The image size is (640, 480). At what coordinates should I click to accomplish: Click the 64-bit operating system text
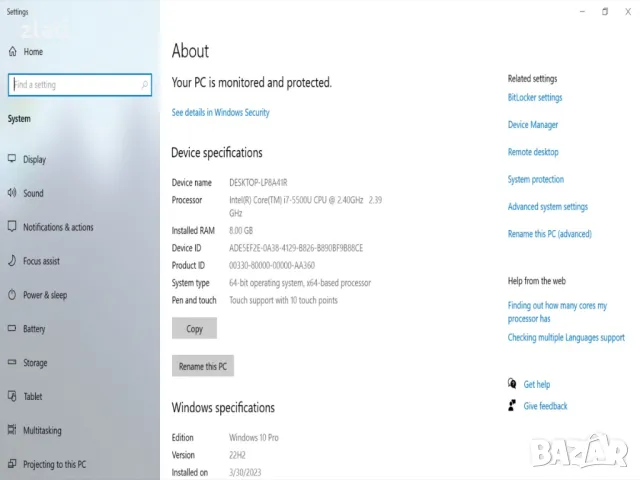[300, 283]
